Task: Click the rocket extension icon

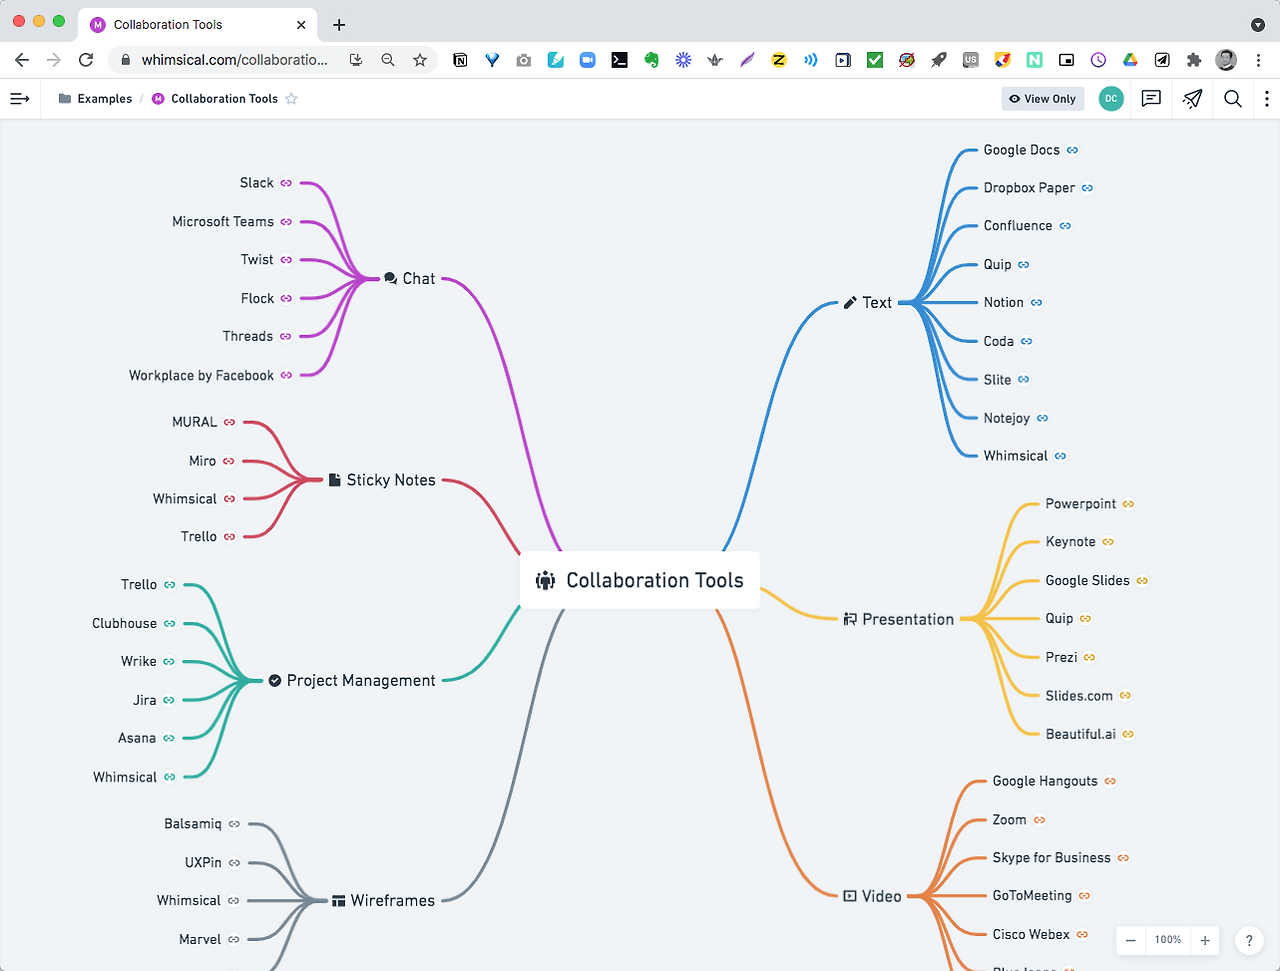Action: tap(939, 60)
